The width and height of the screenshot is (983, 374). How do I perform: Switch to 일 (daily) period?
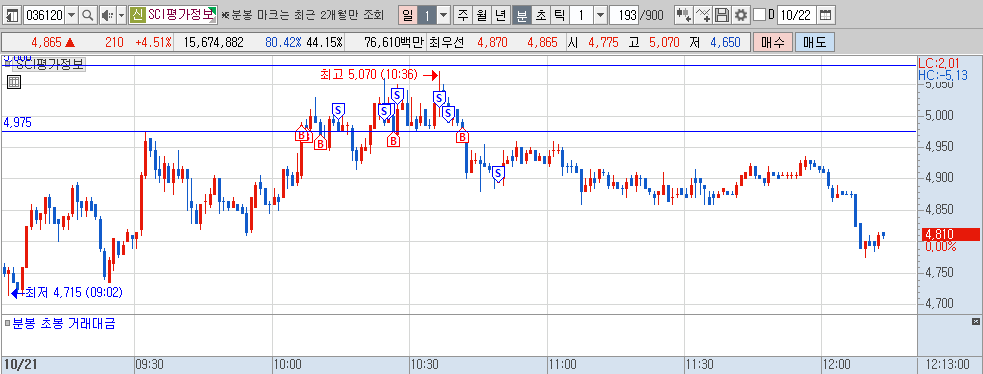click(408, 14)
